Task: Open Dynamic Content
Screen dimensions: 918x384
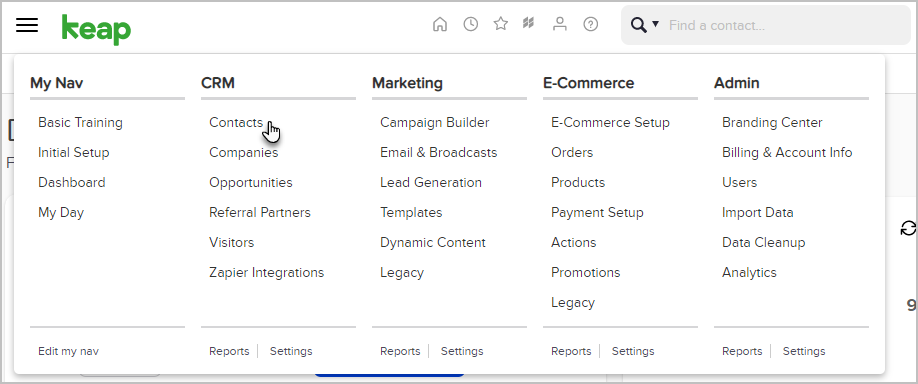Action: tap(433, 242)
